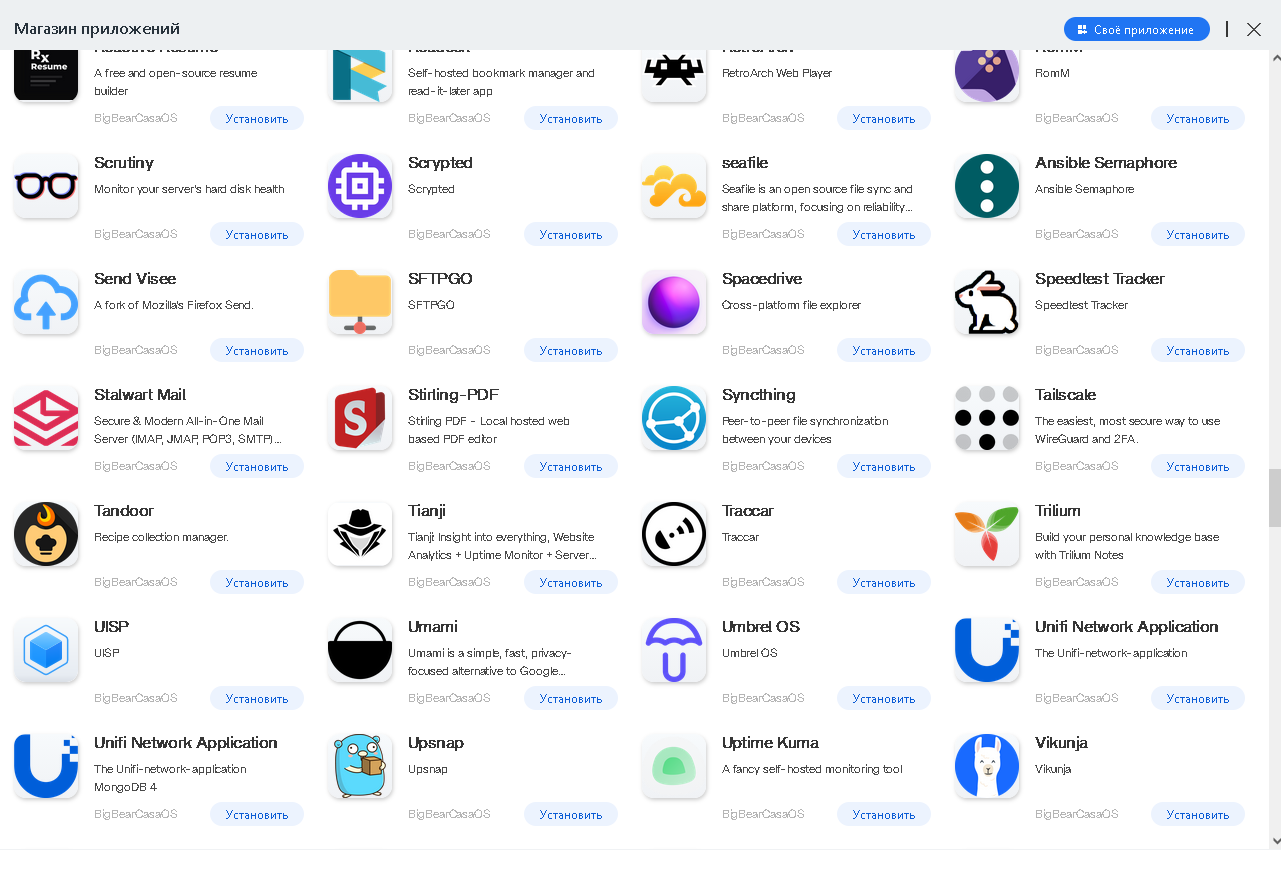Click the Seafile cloud icon

click(674, 186)
